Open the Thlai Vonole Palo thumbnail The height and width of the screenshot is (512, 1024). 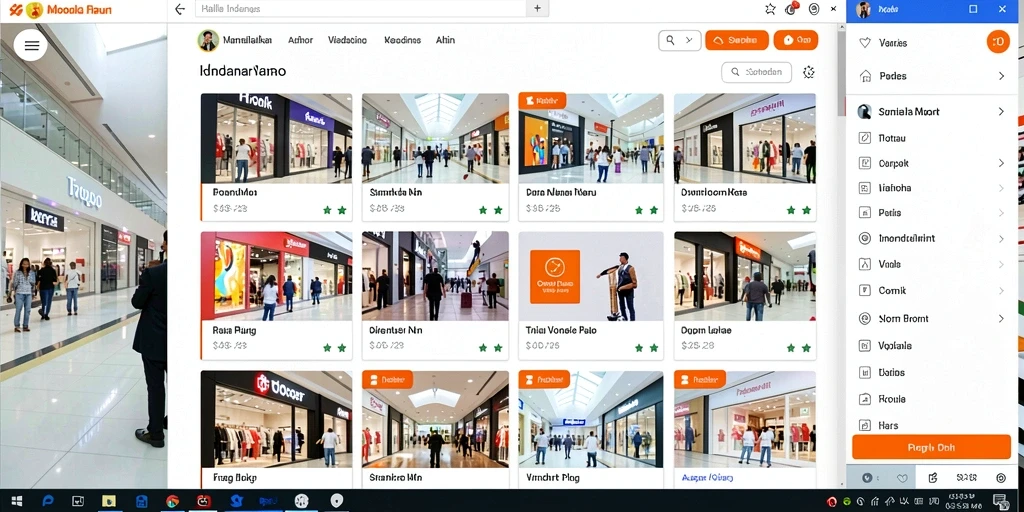[591, 276]
